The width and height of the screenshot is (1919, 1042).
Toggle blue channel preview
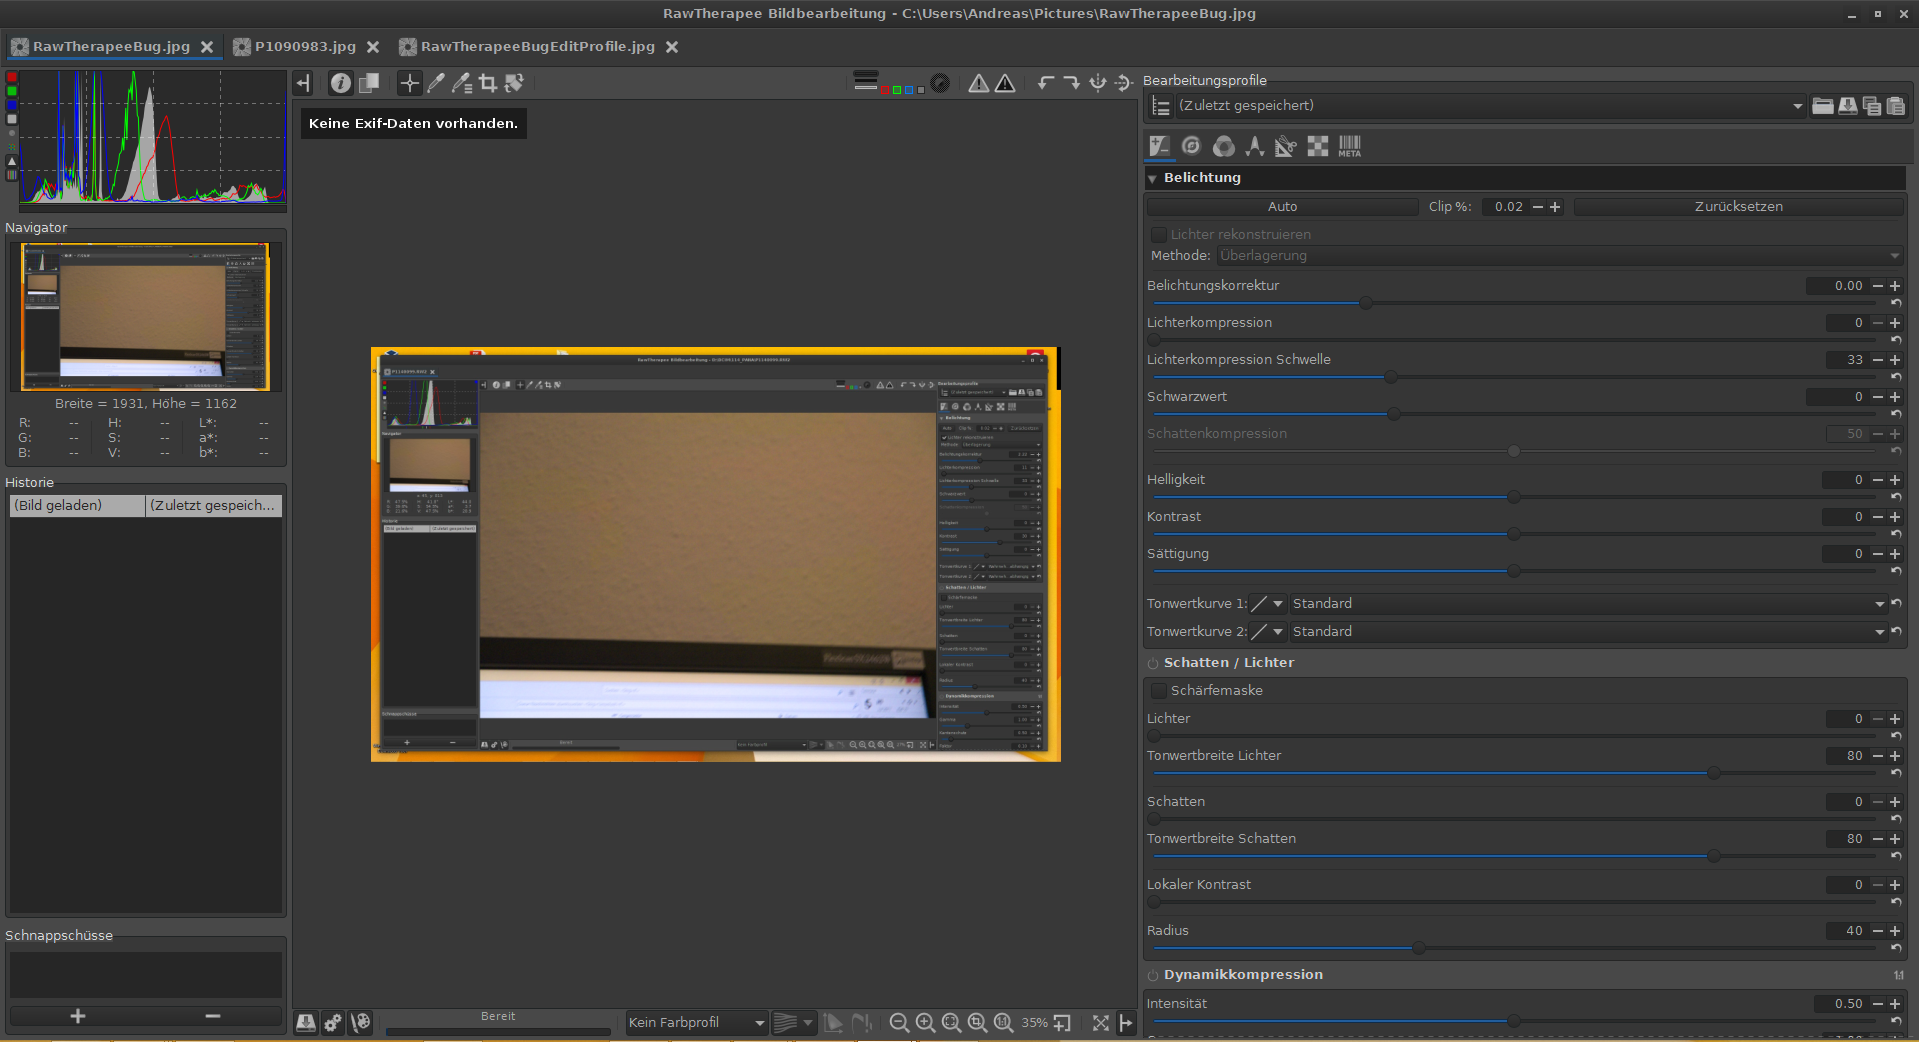click(909, 90)
